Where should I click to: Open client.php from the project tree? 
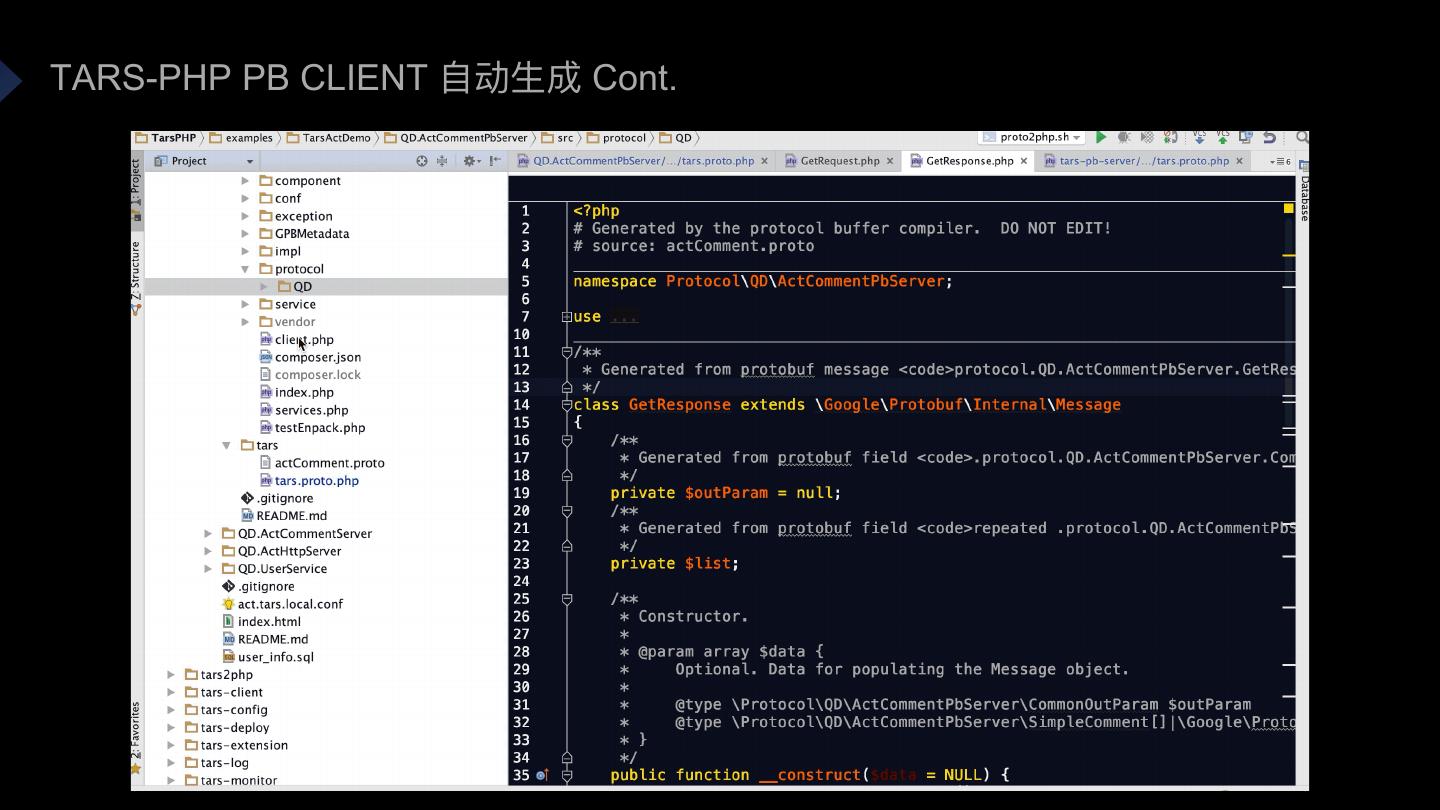tap(304, 340)
